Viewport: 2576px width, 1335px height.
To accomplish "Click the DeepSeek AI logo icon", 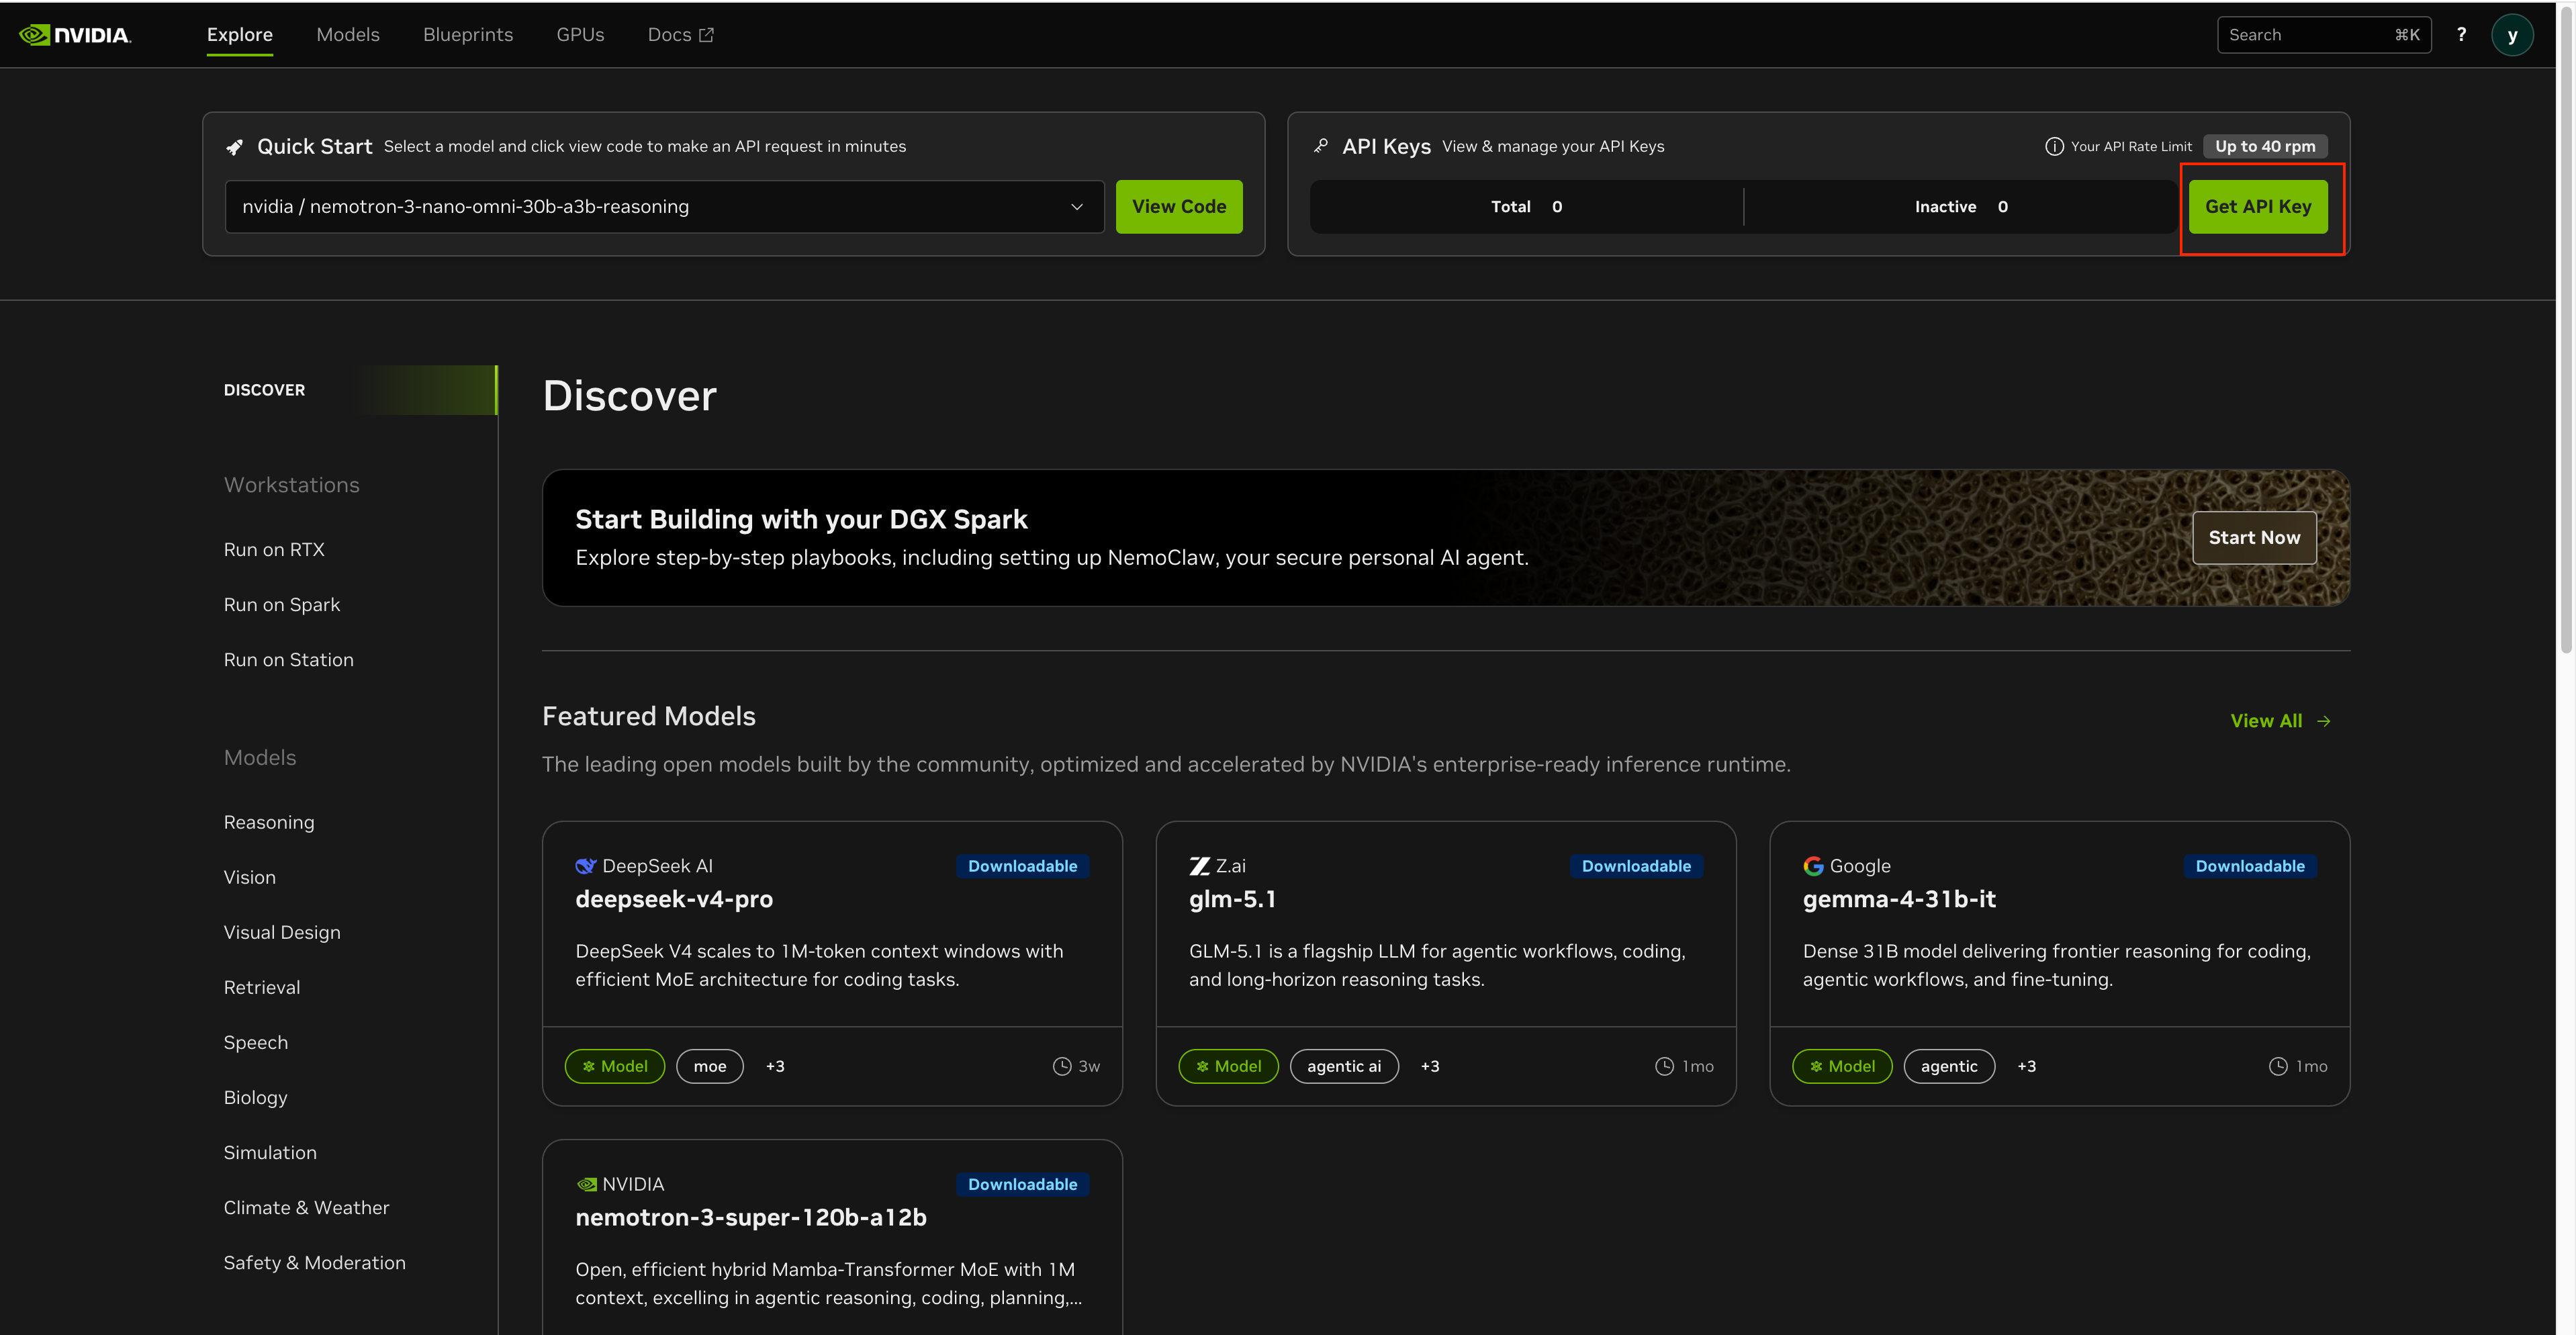I will pos(586,866).
